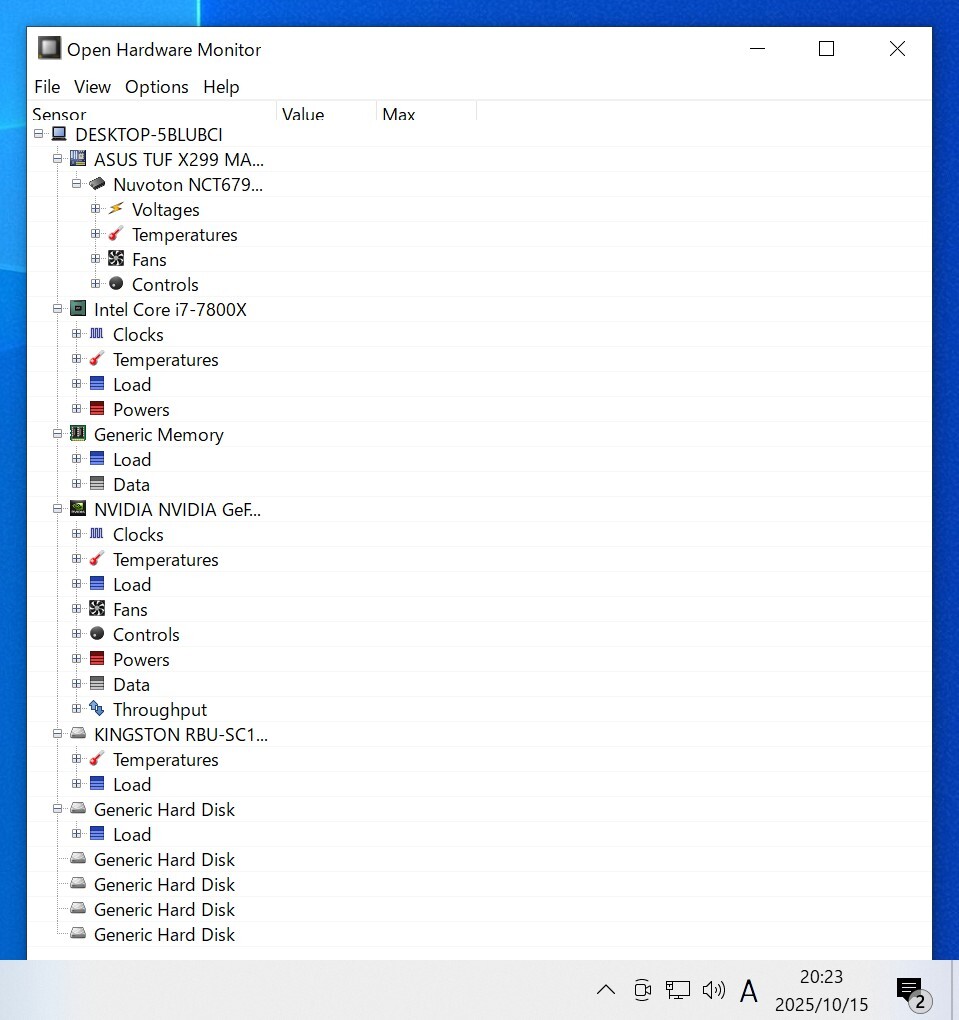Screen dimensions: 959x1020
Task: Click the CPU icon beside Intel Core i7-7800X
Action: click(78, 308)
